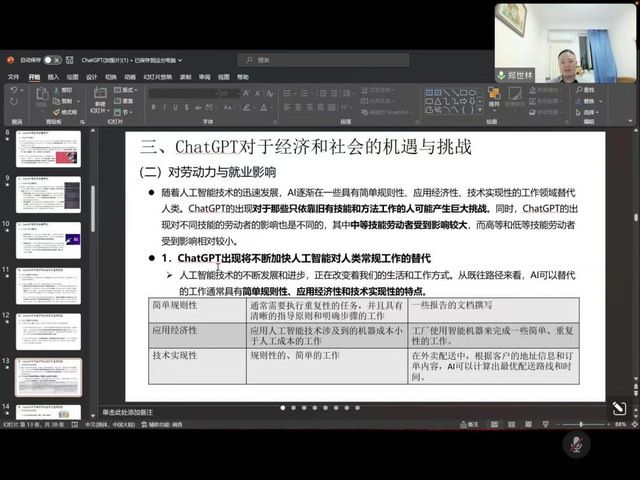Select slide 8 thumbnail
640x480 pixels.
(x=48, y=149)
